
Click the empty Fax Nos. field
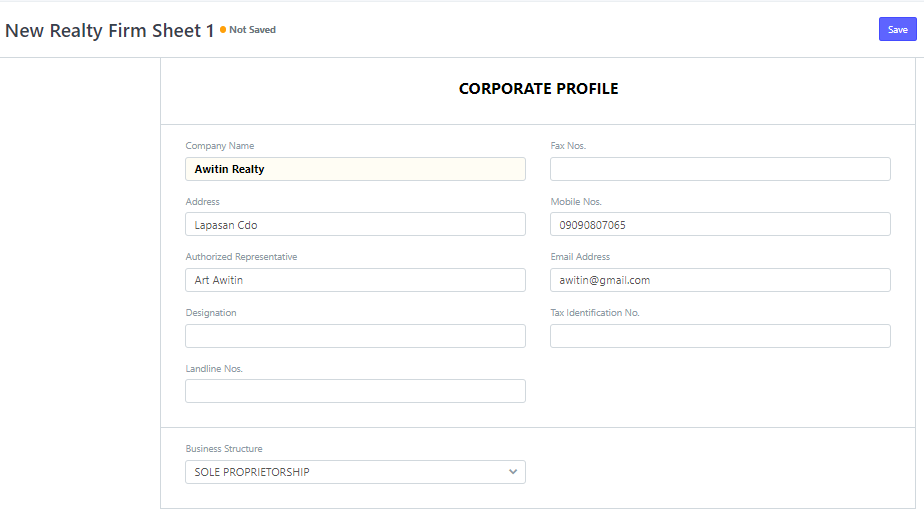[720, 169]
